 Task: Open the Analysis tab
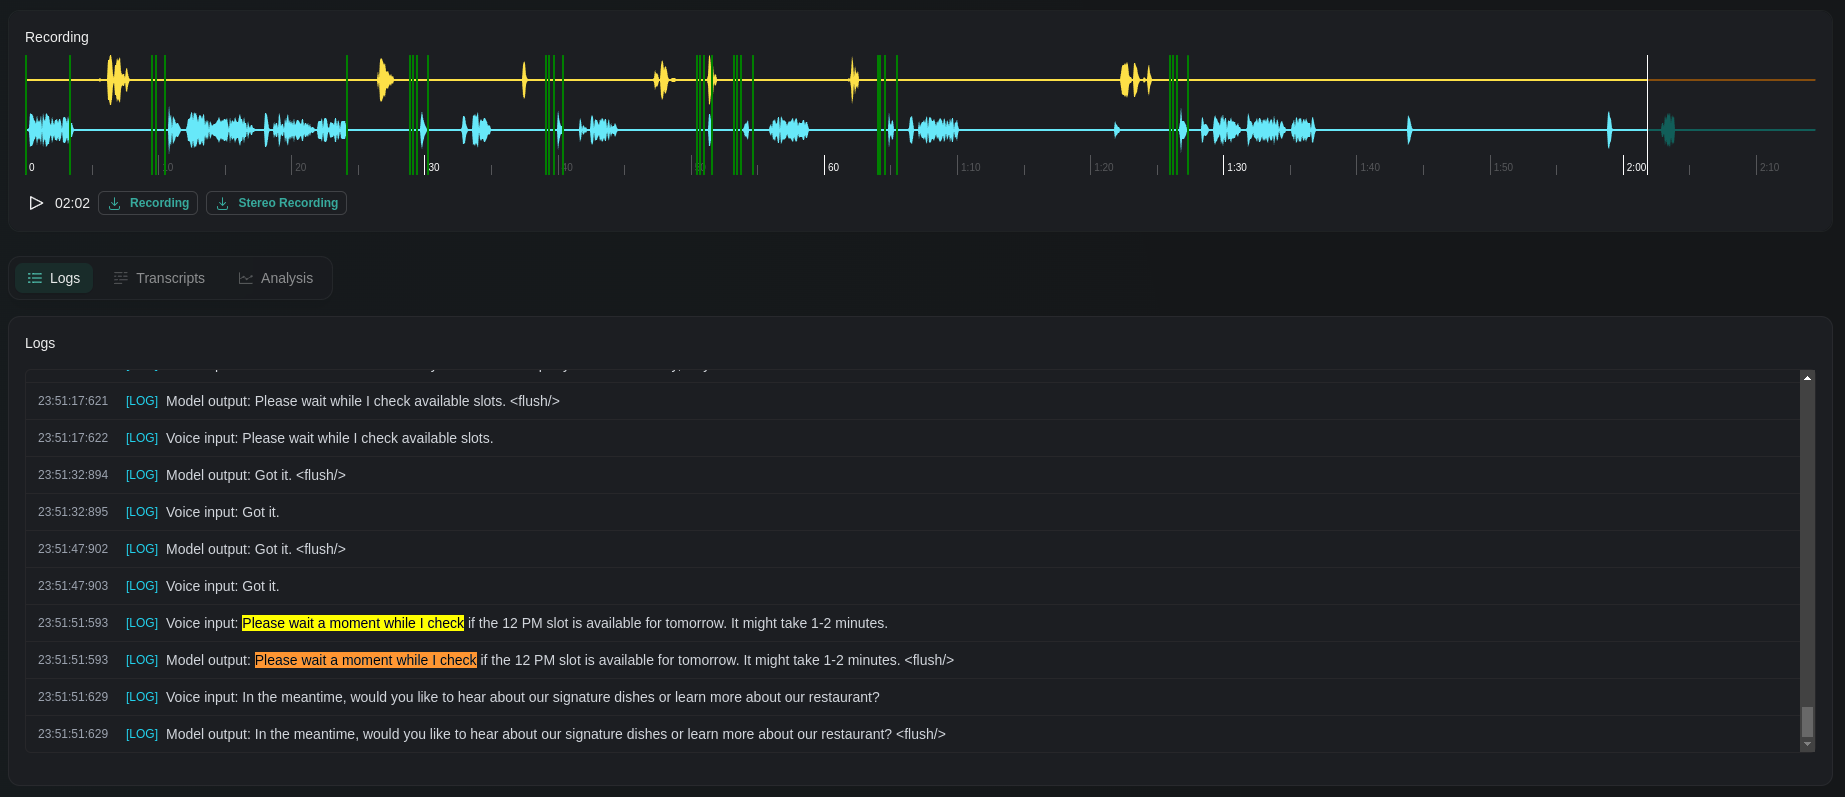(x=276, y=278)
